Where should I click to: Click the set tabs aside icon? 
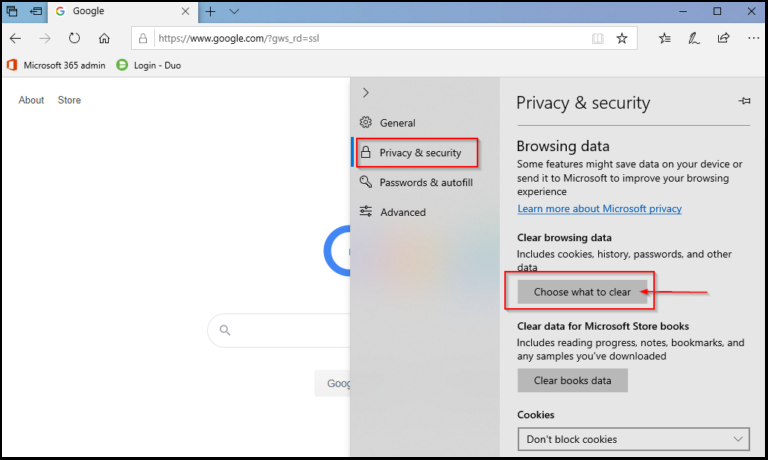point(36,11)
